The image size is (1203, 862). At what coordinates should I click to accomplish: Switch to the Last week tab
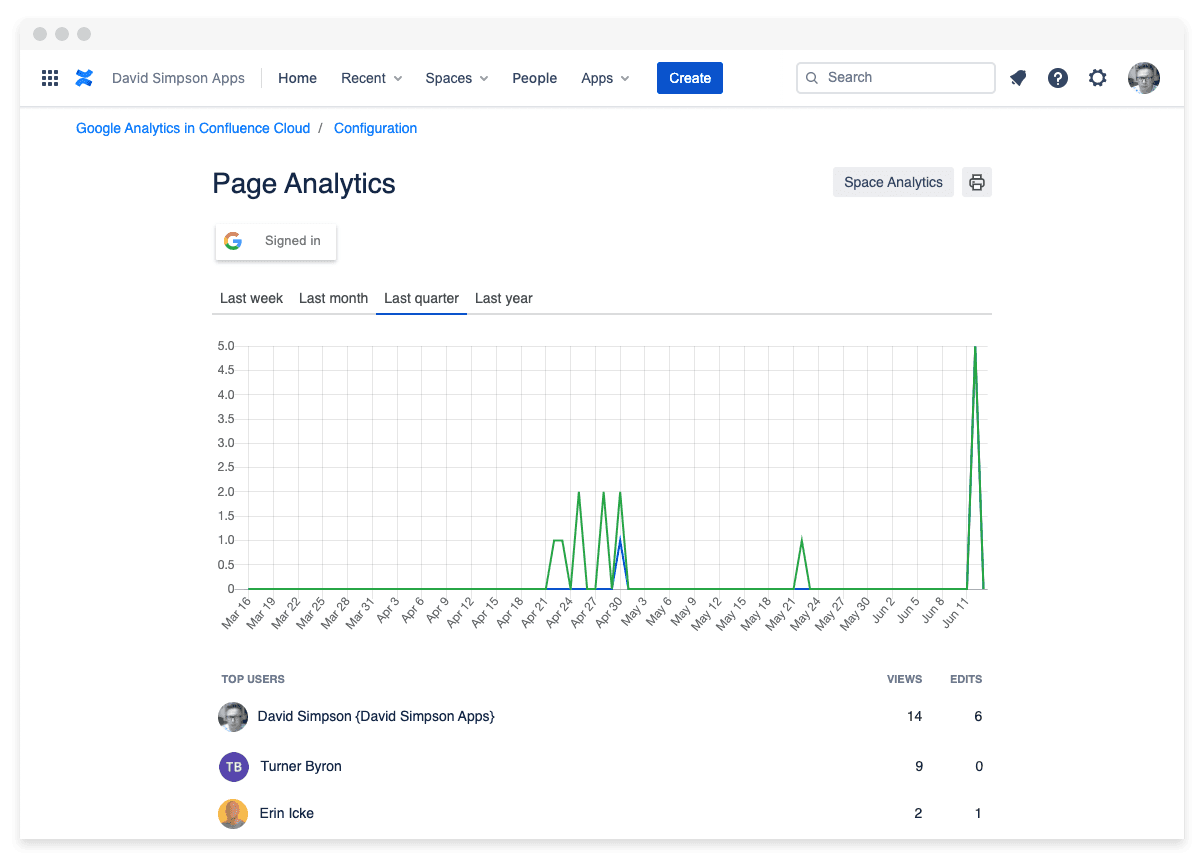point(251,298)
